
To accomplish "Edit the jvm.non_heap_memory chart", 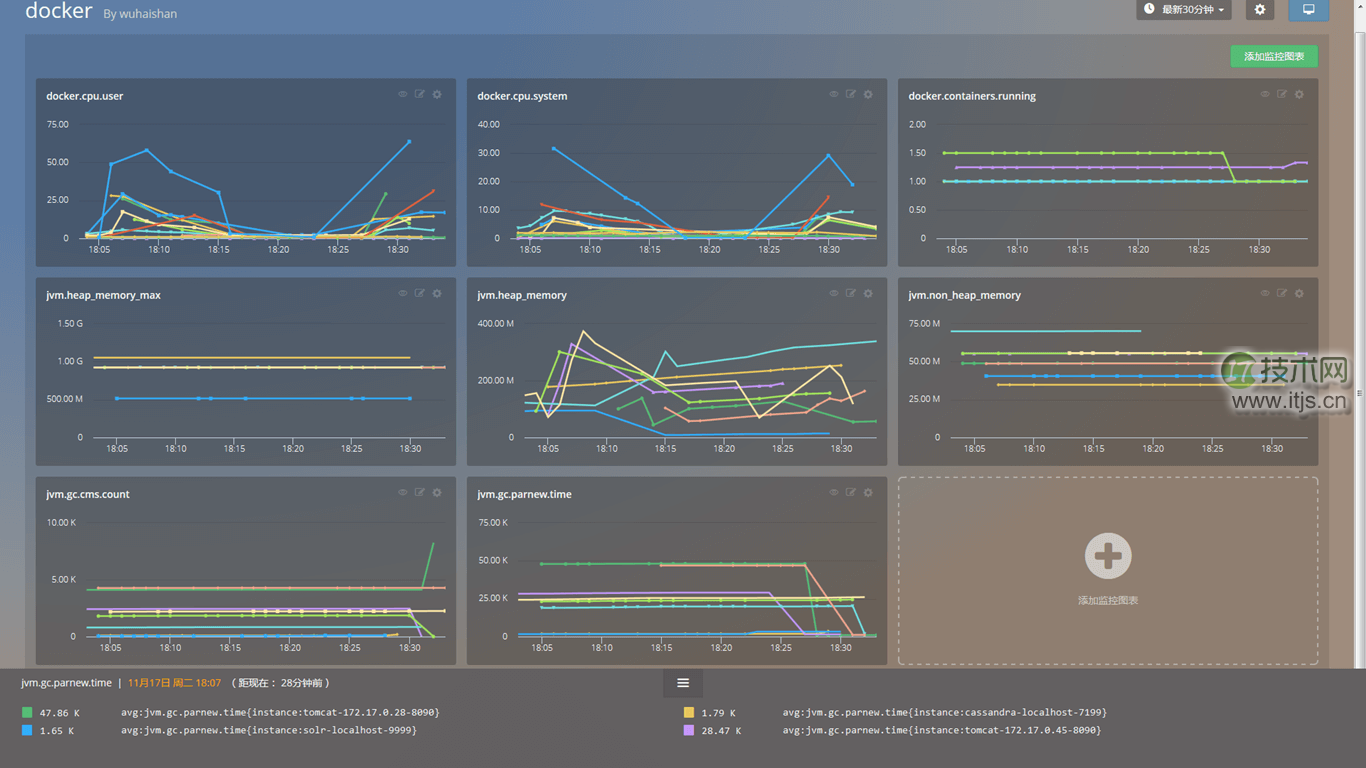I will pyautogui.click(x=1282, y=294).
